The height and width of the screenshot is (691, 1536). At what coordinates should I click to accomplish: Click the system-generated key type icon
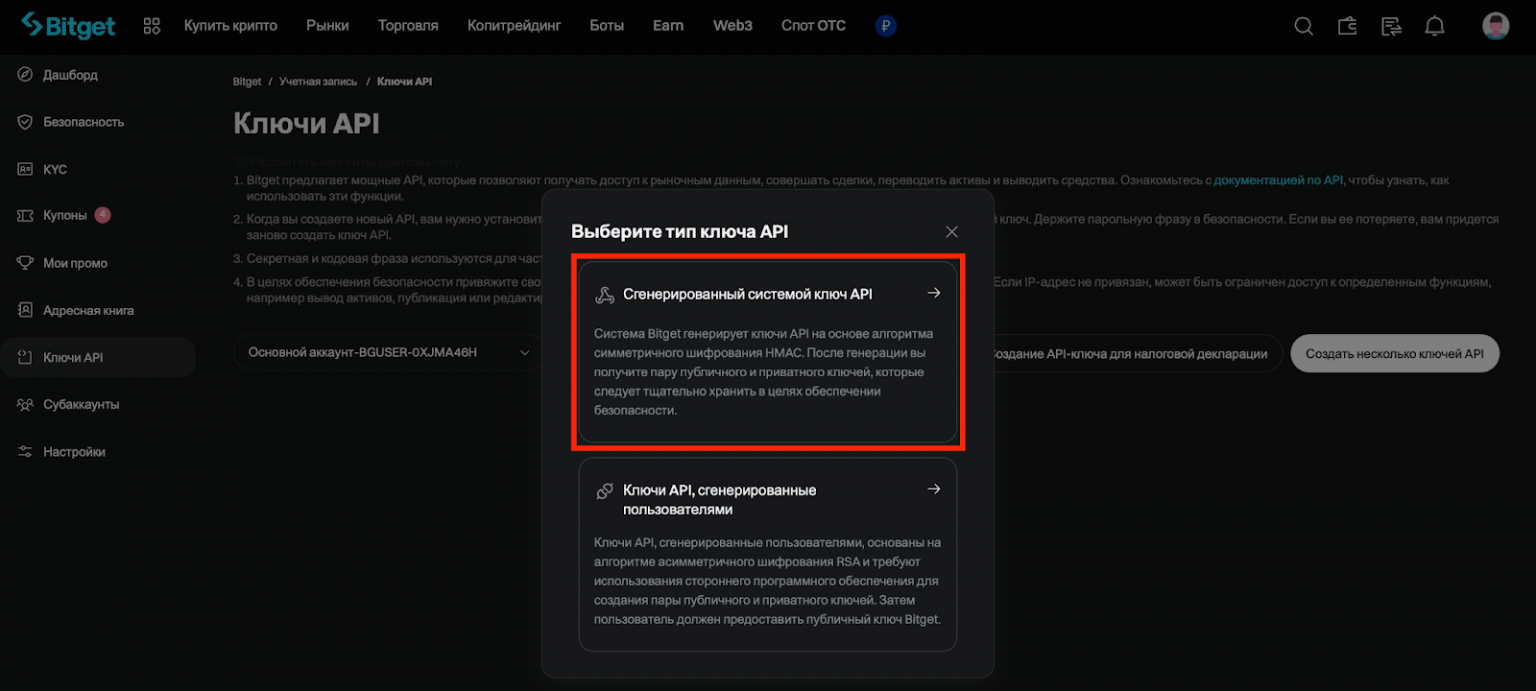[604, 294]
